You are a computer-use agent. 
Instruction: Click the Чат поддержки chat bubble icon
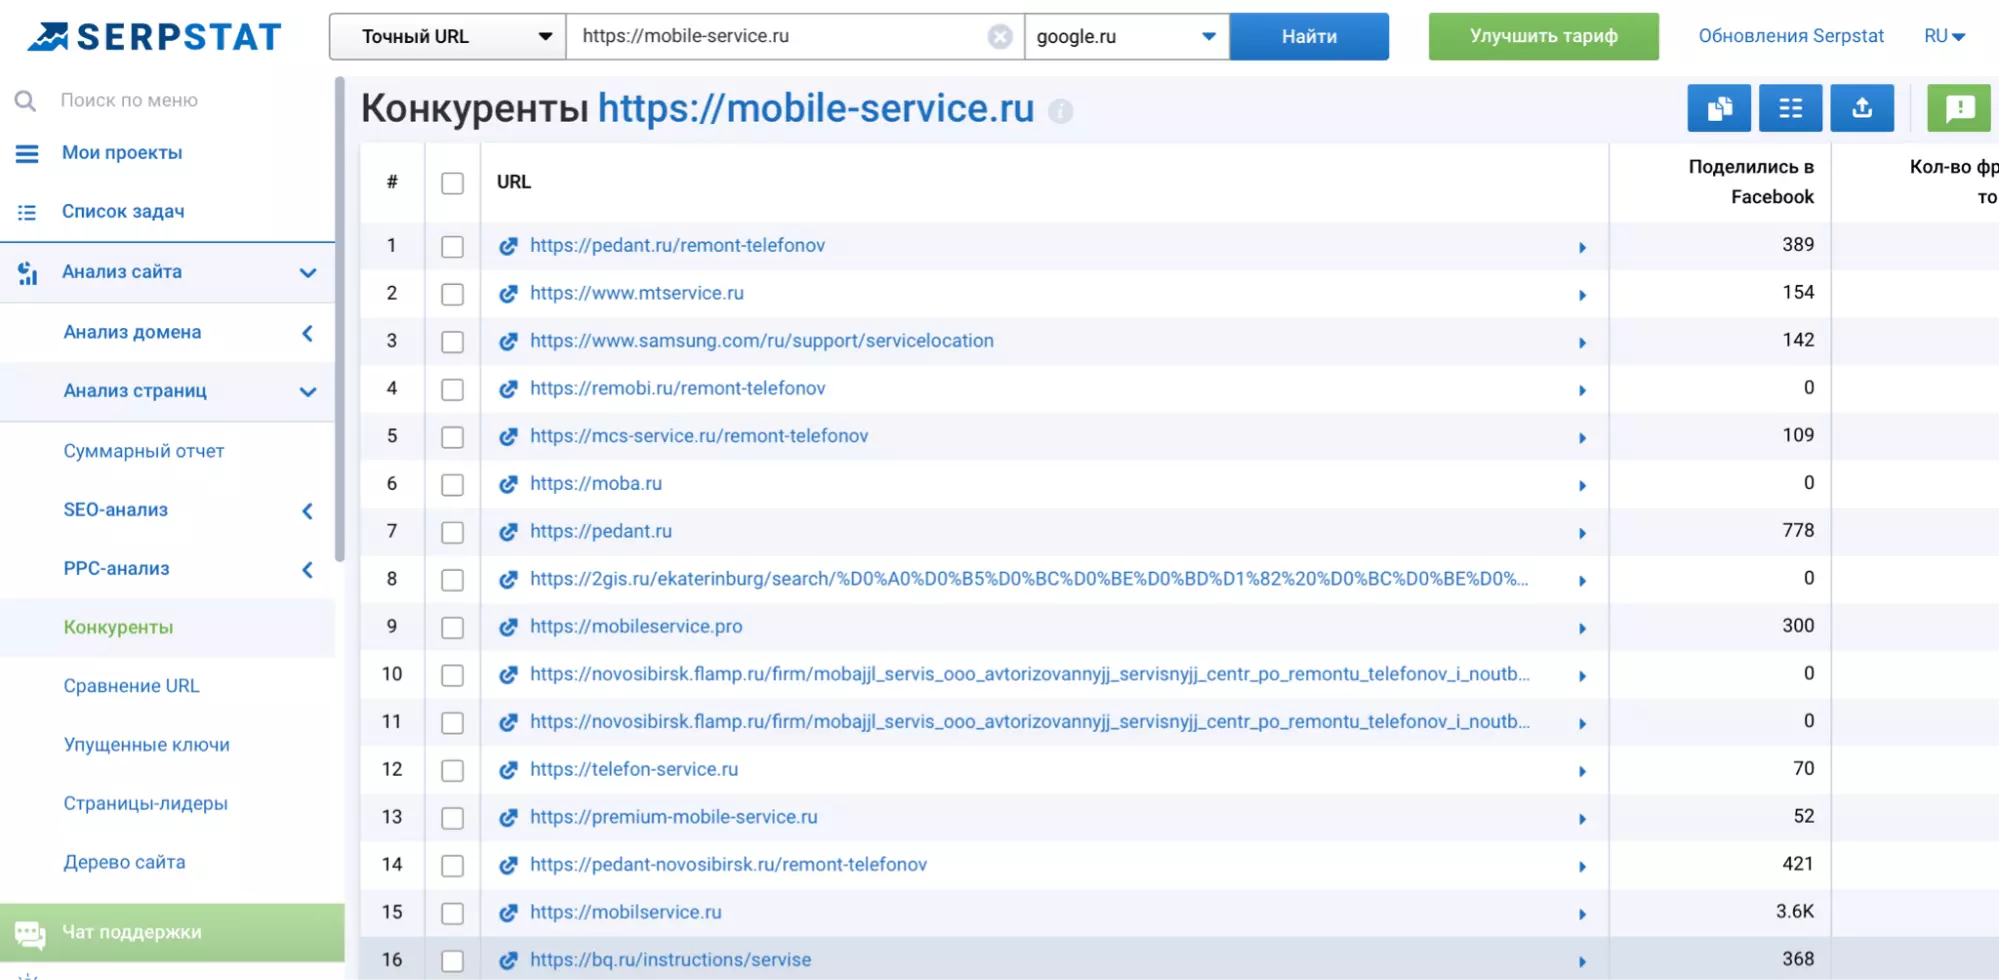click(30, 934)
